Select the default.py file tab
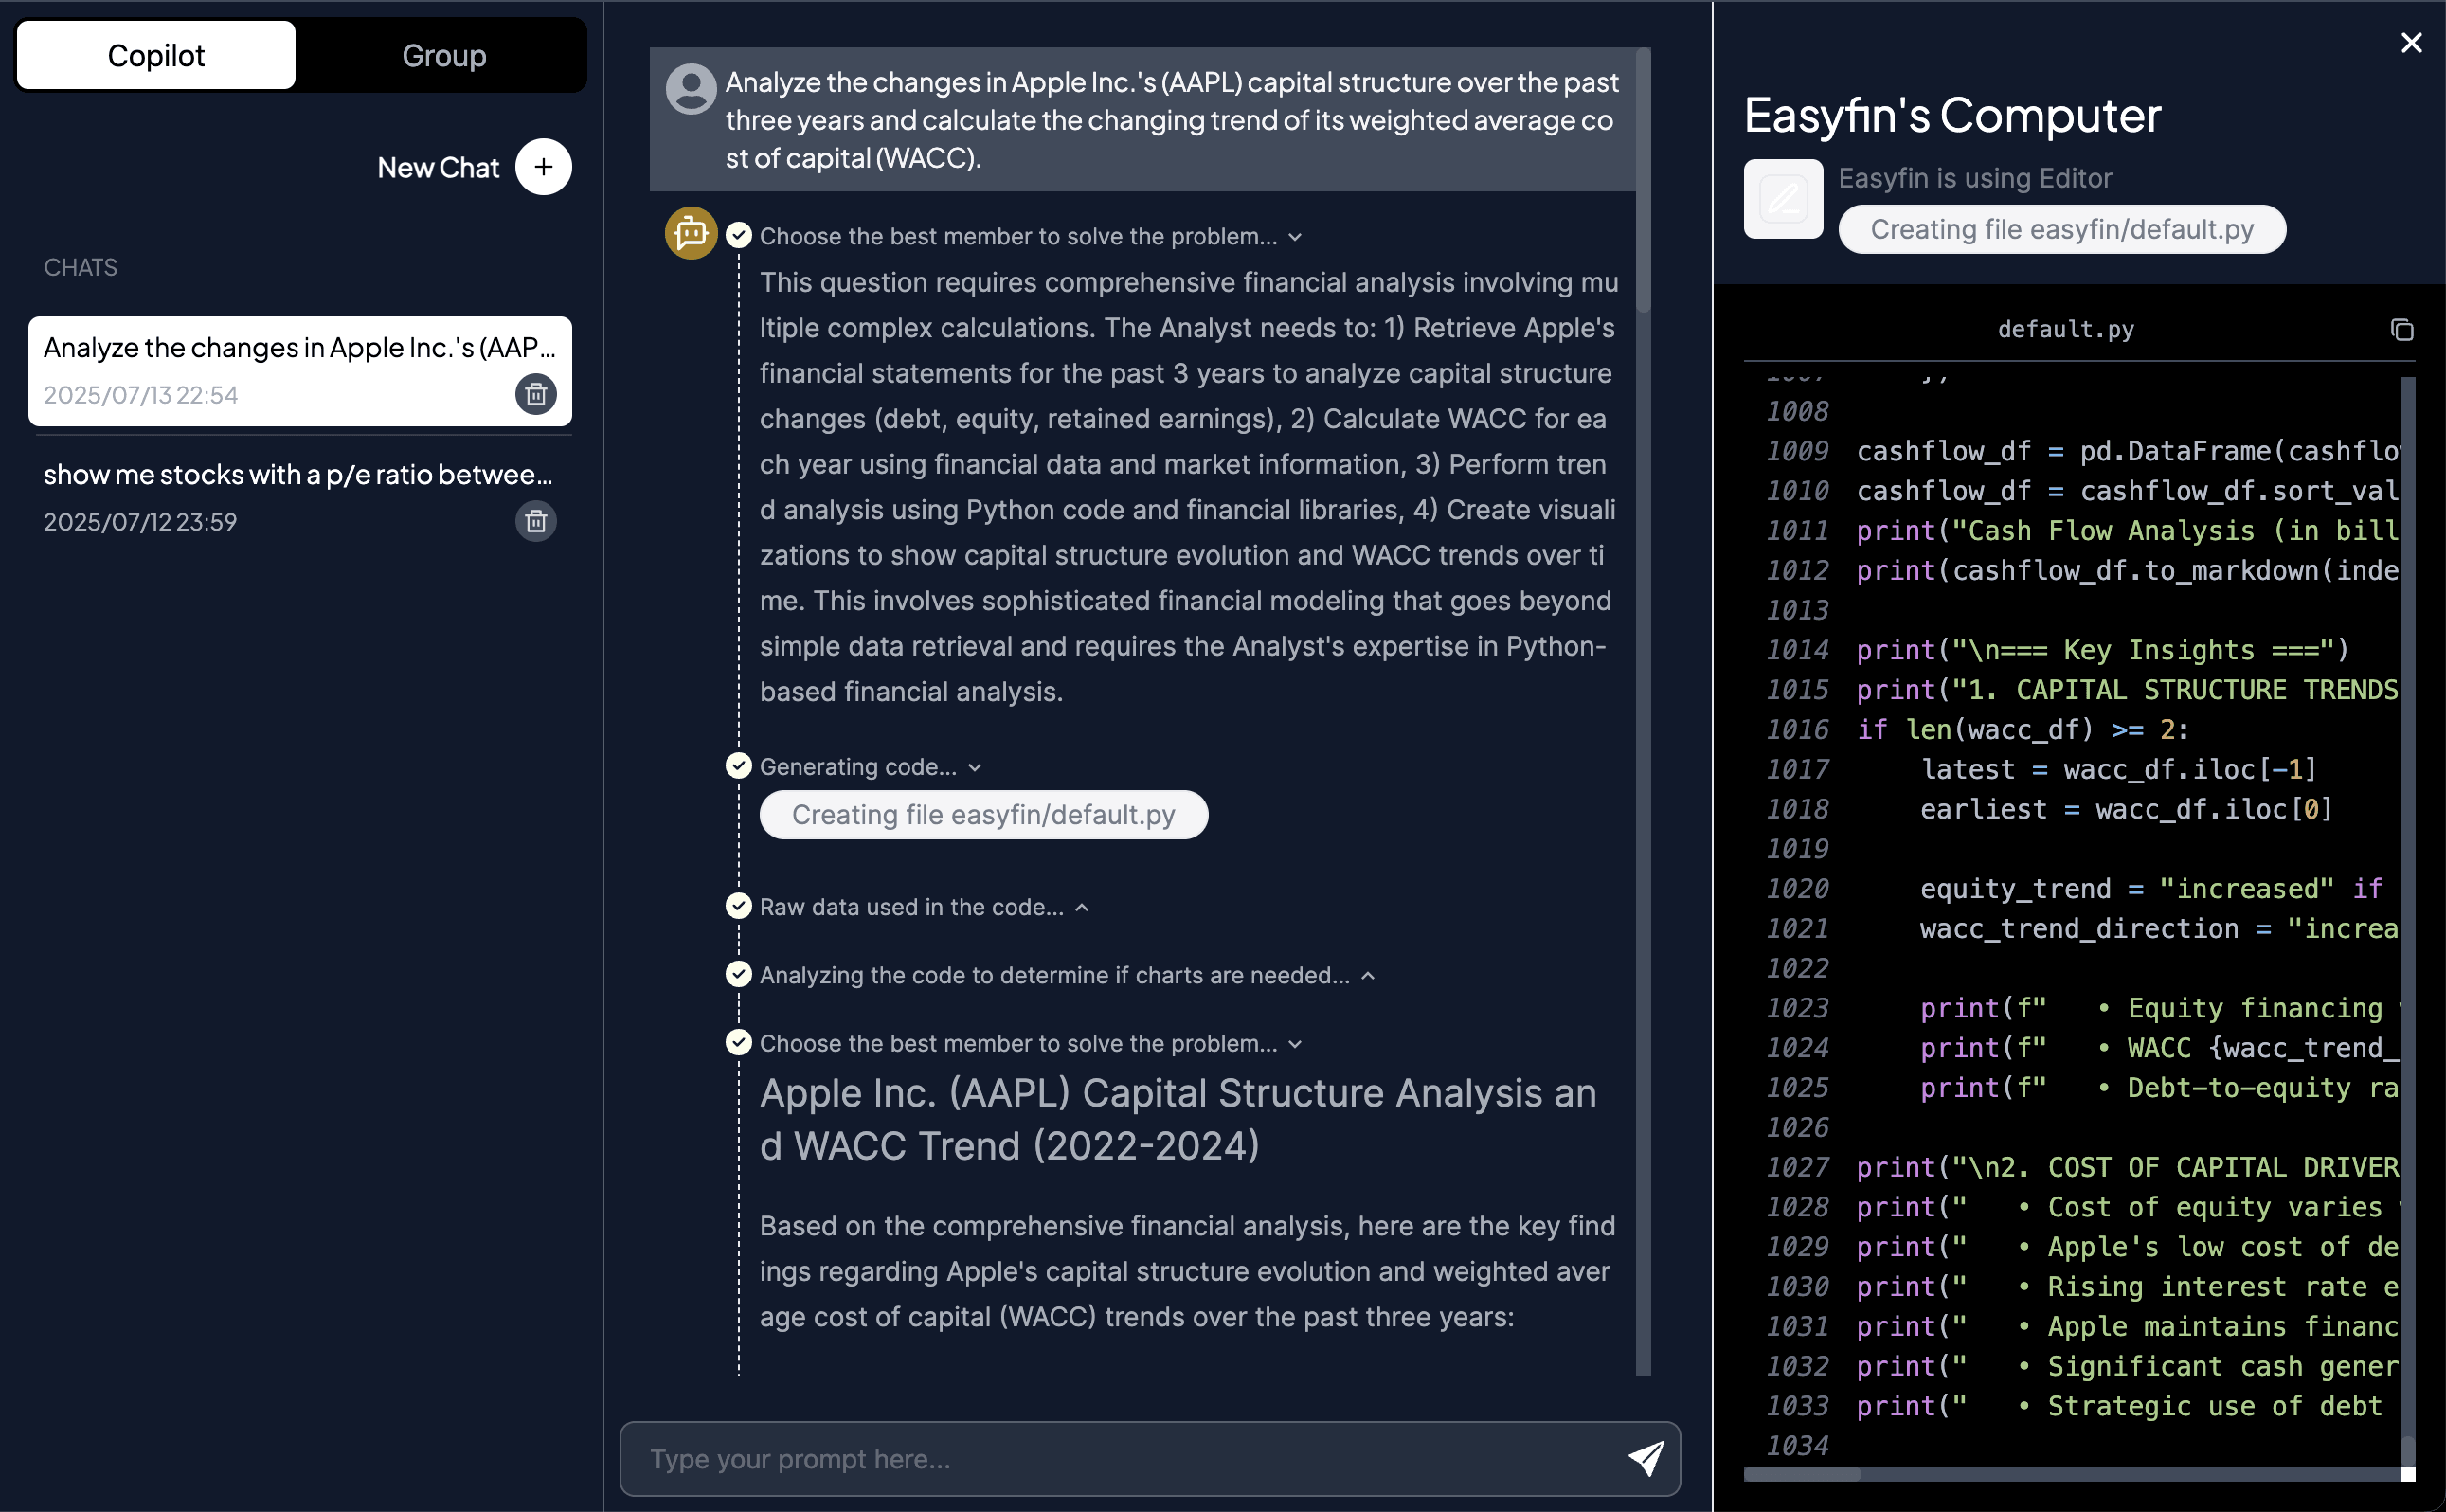 coord(2064,329)
